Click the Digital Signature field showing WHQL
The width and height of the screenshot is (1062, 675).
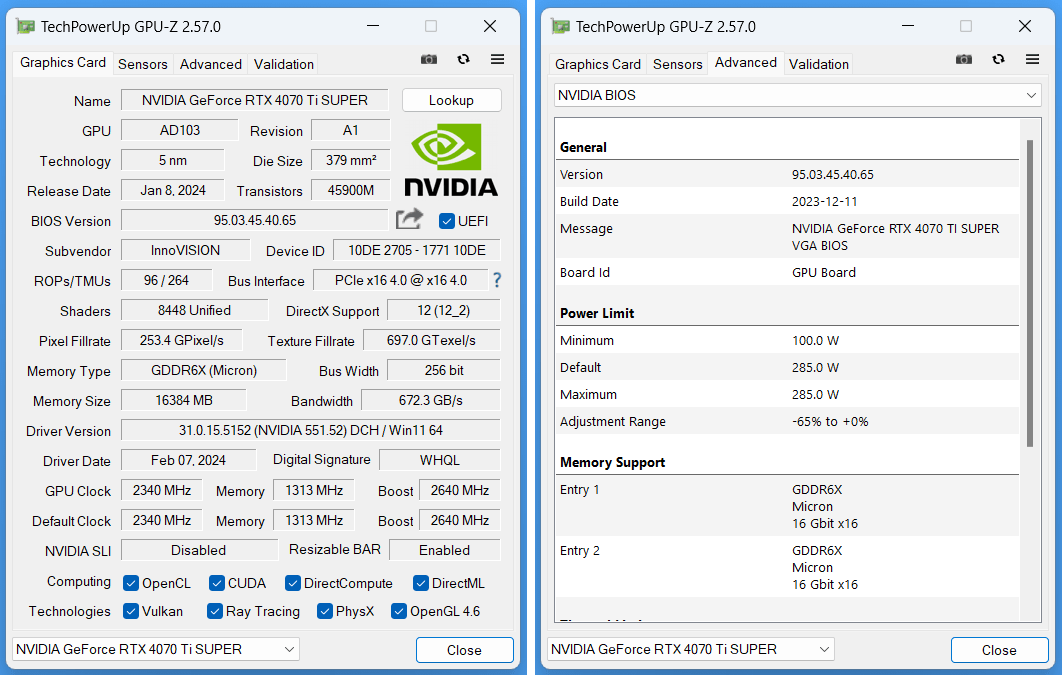[440, 460]
